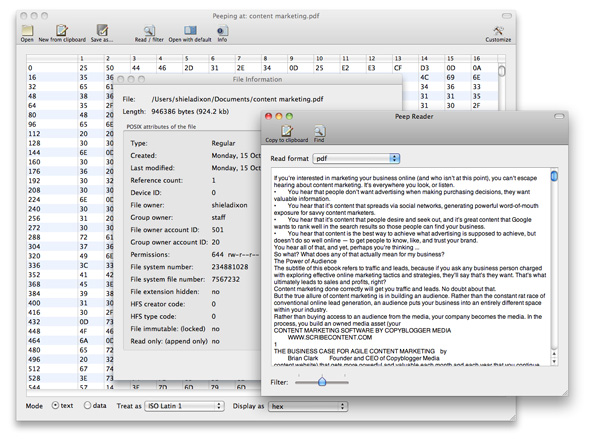590x439 pixels.
Task: Click the Peep Reader text scrollbar thumb
Action: (554, 176)
